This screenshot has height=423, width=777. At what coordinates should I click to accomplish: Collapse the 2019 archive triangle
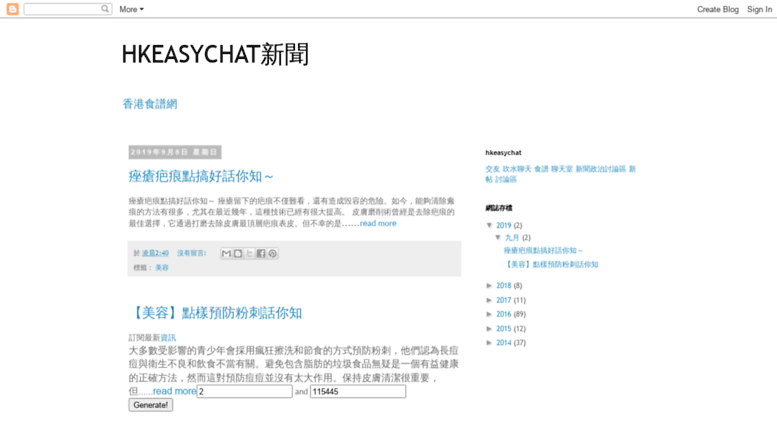[490, 225]
